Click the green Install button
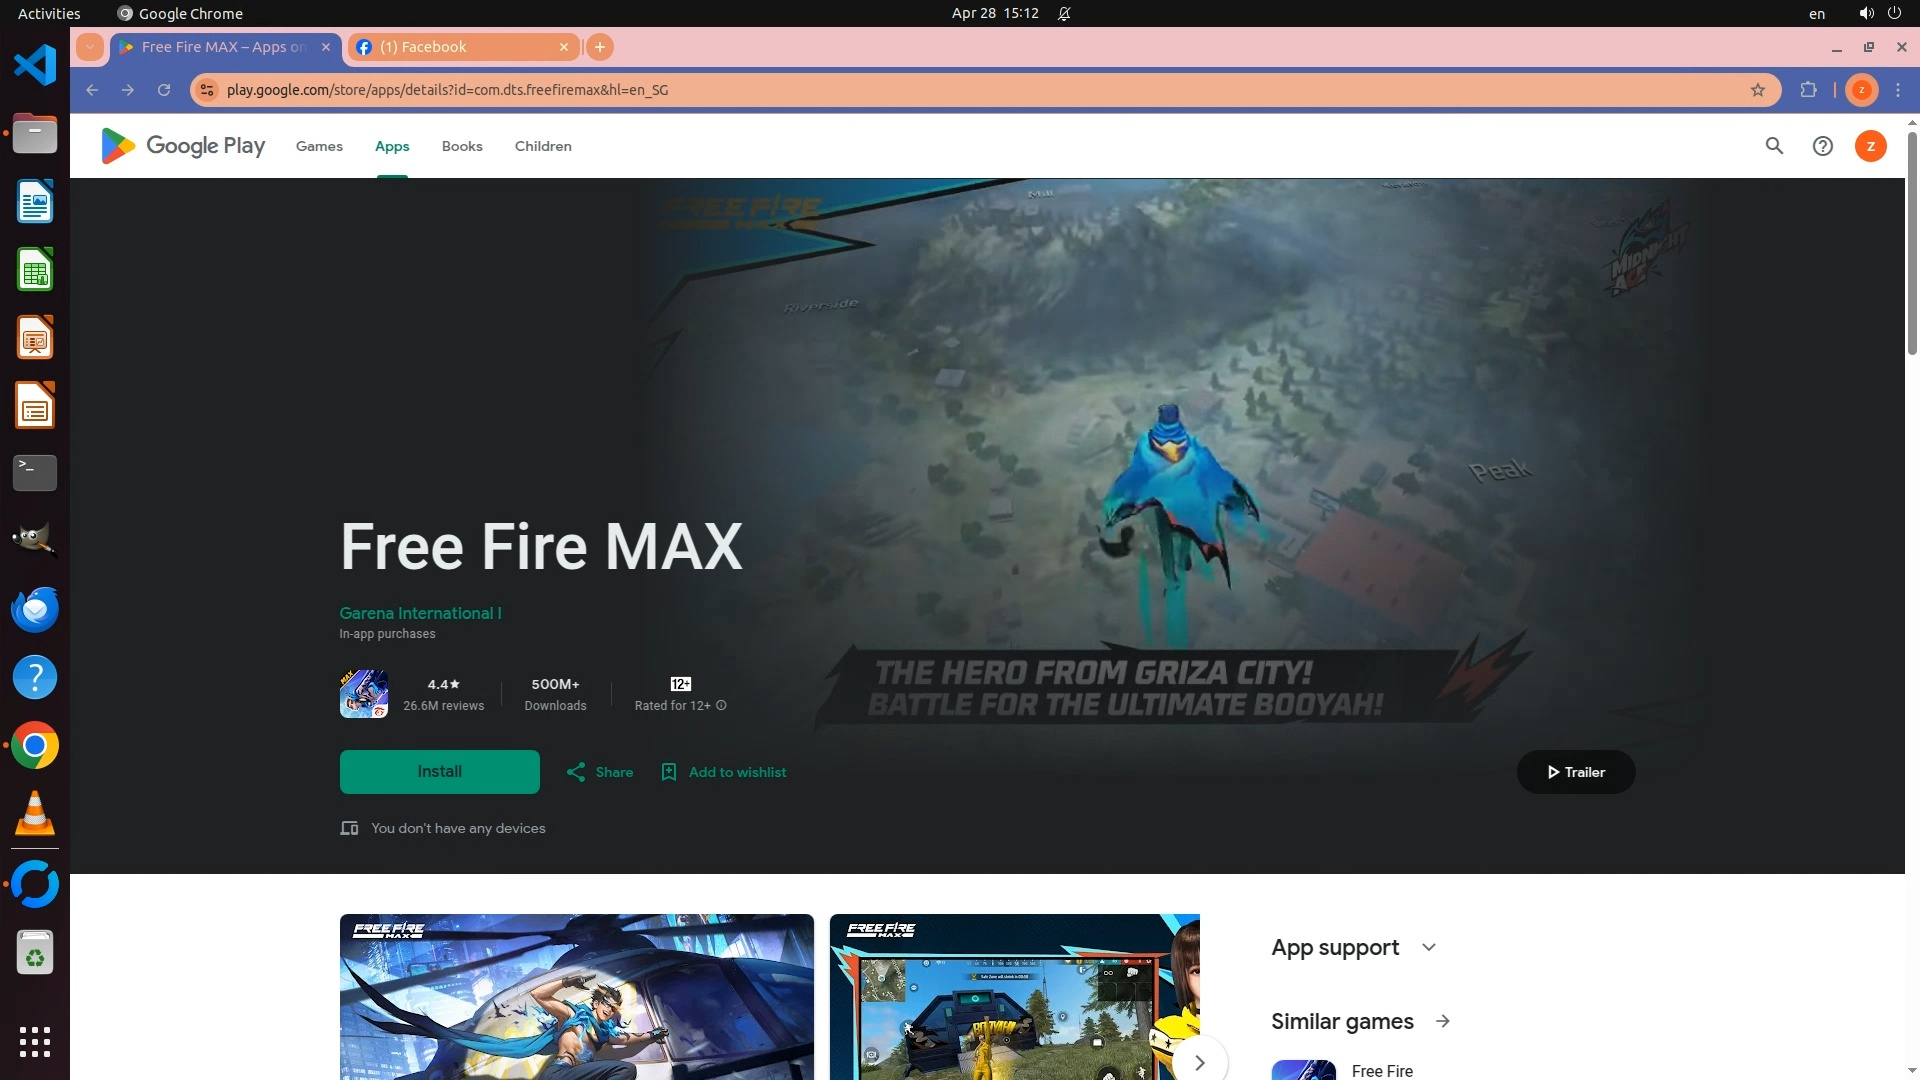 pos(439,772)
